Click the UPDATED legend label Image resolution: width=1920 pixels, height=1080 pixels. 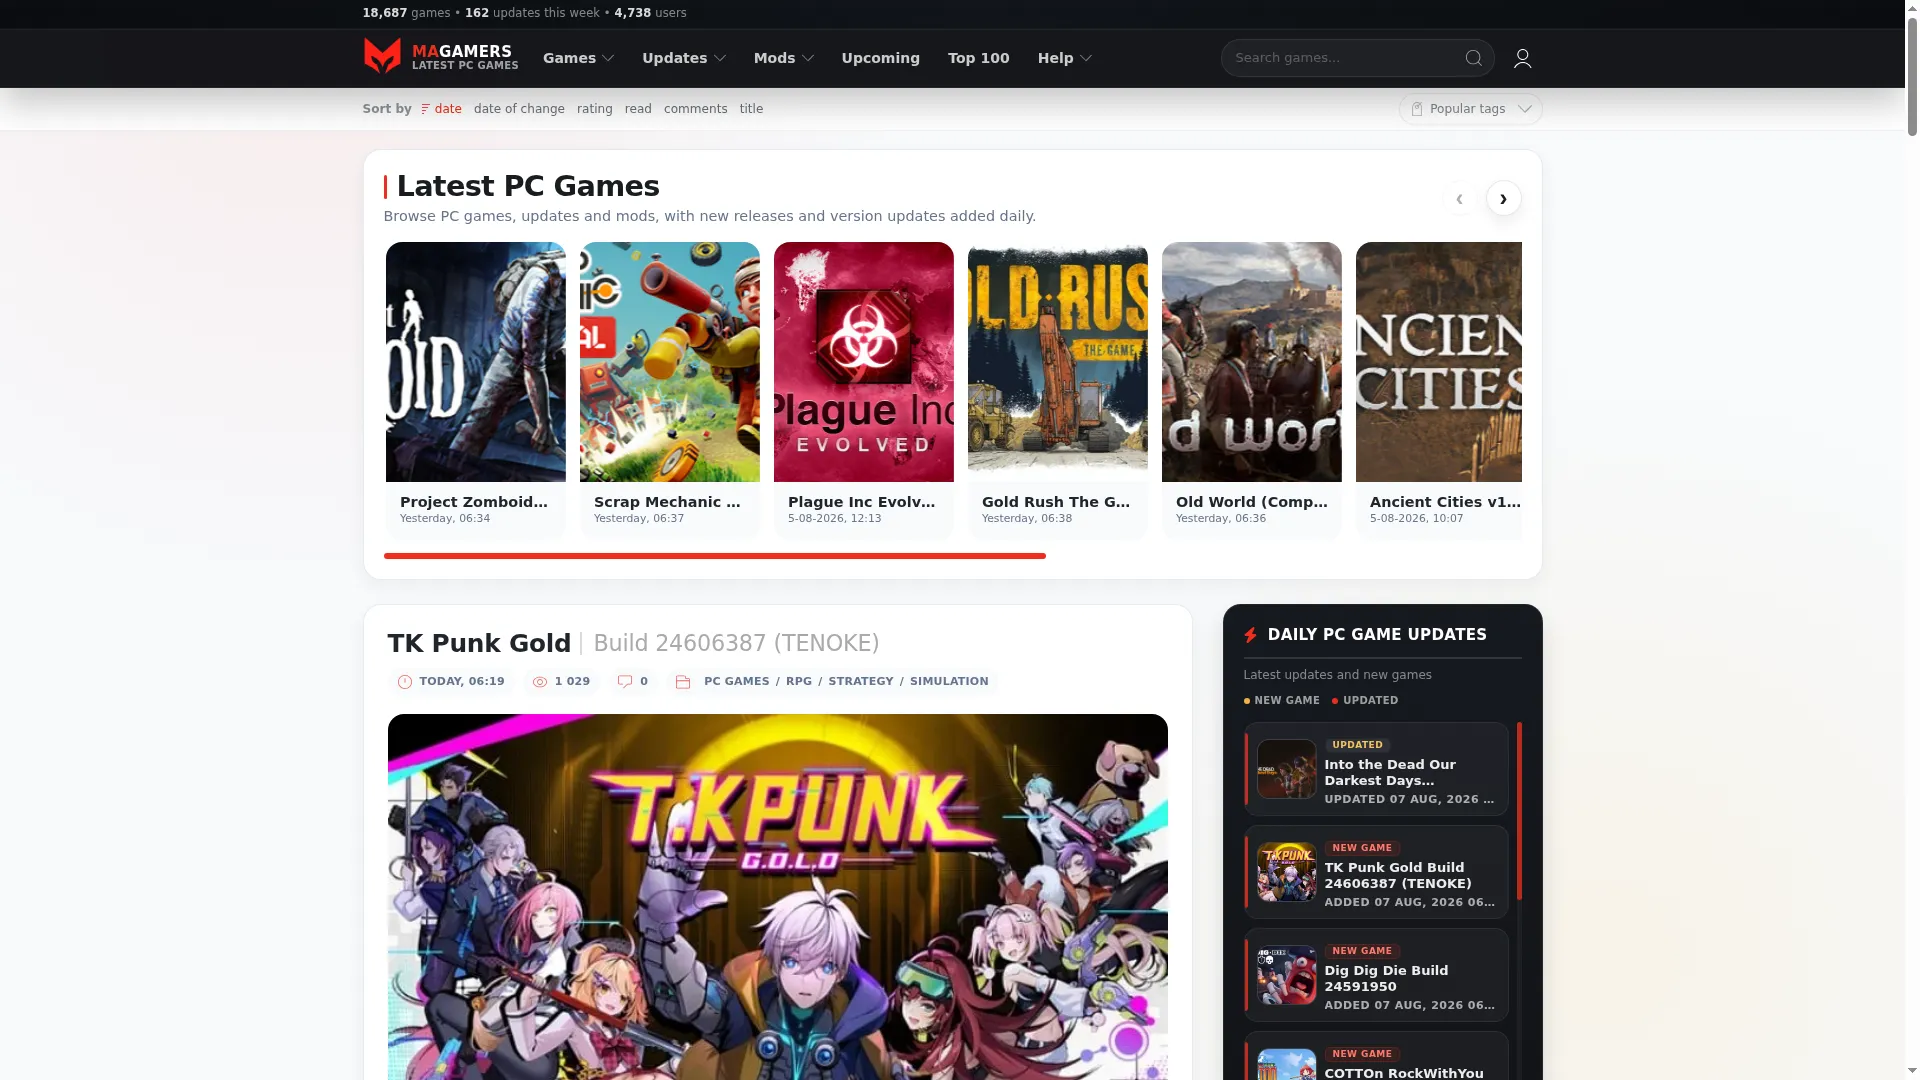click(x=1370, y=701)
